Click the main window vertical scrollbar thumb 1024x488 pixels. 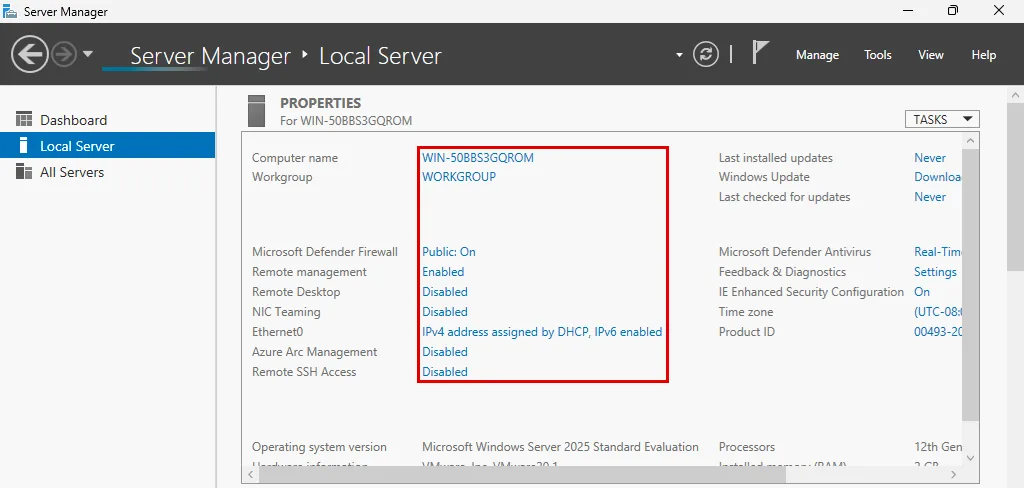[1016, 186]
